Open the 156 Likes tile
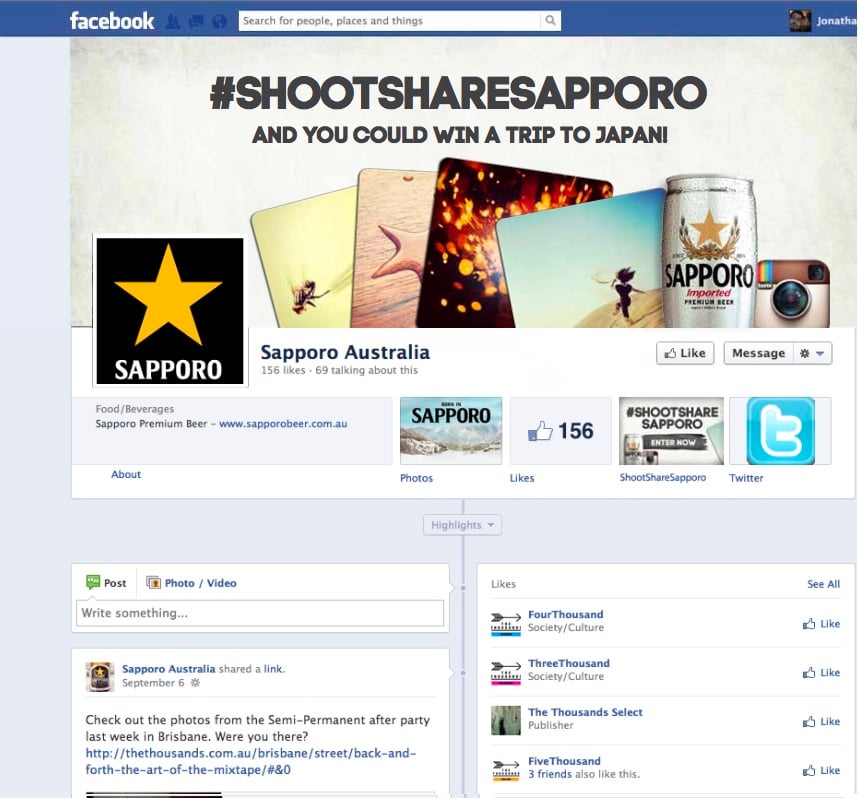Screen dimensions: 858x799 pyautogui.click(x=560, y=431)
